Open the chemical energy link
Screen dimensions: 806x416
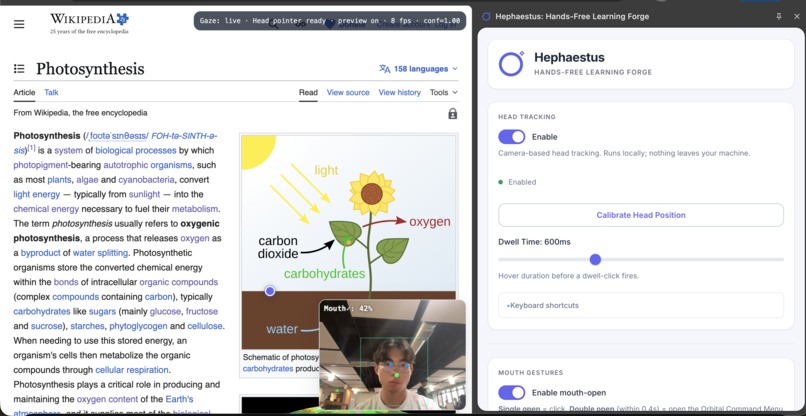tap(46, 209)
